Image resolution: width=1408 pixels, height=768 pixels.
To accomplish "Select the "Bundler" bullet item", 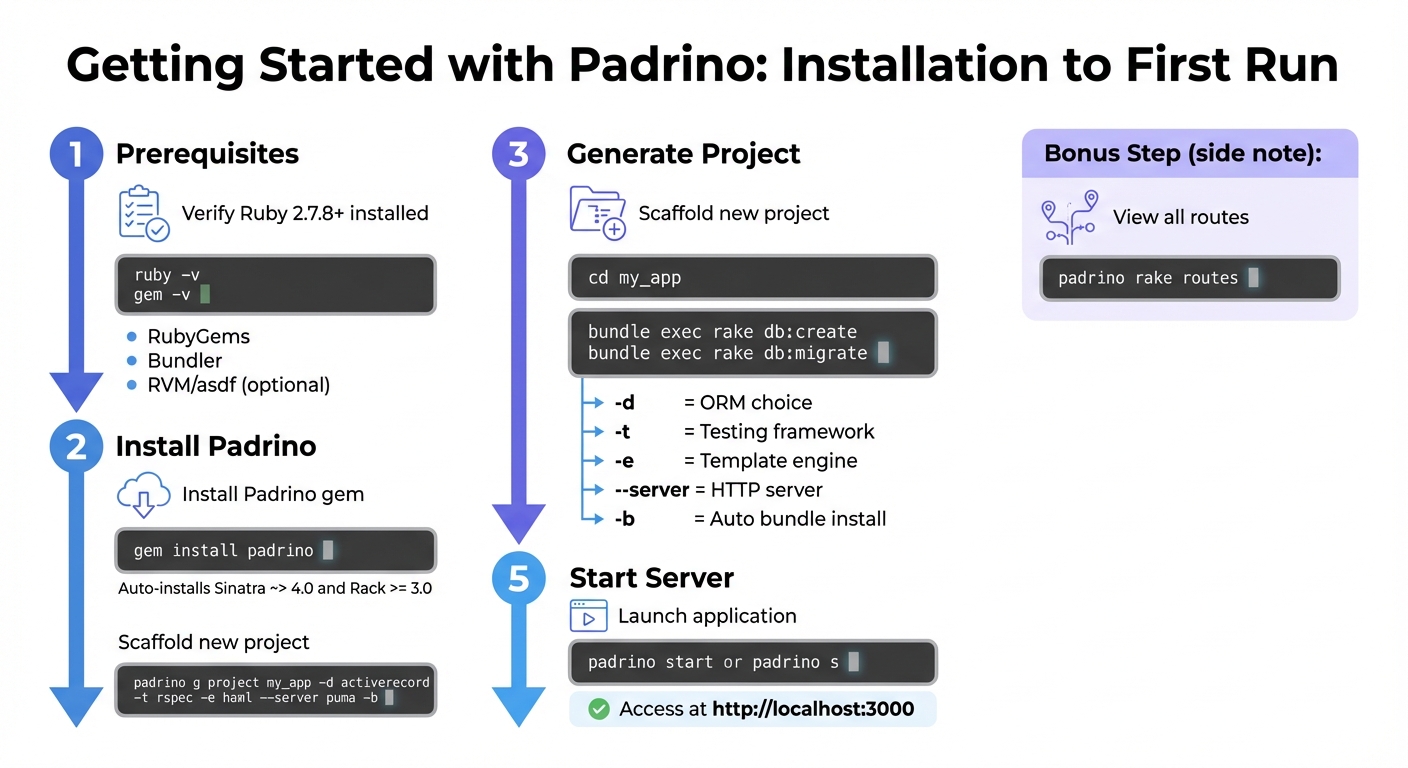I will click(184, 361).
